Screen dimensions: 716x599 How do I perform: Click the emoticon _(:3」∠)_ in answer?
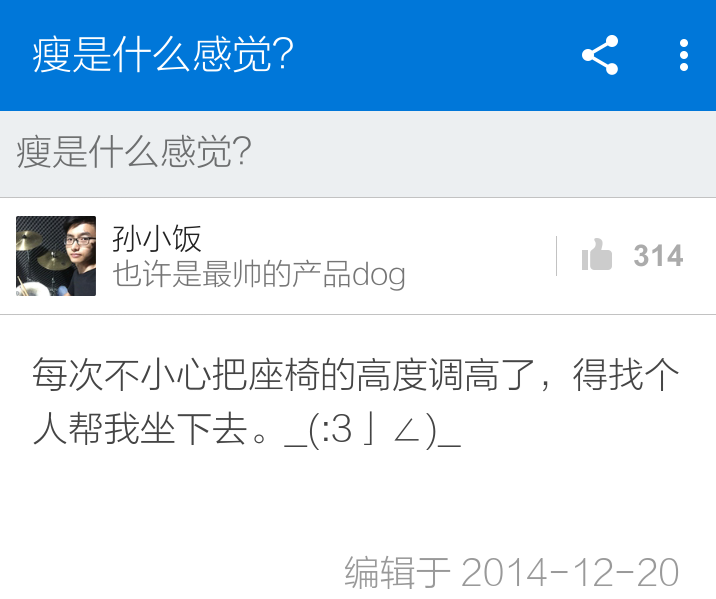(x=372, y=430)
